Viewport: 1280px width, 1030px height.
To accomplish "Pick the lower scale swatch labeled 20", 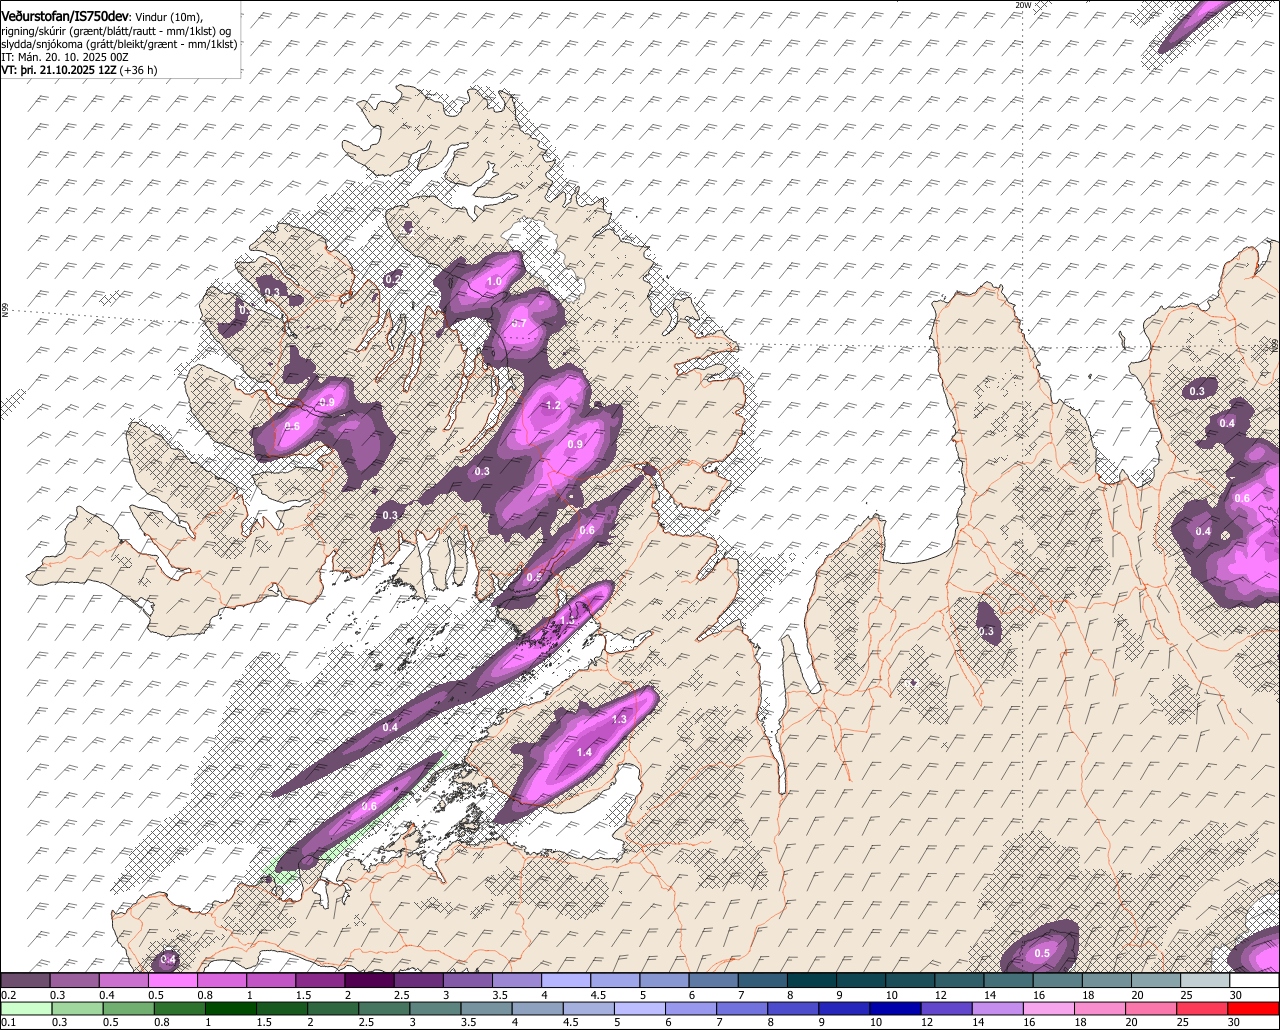I will (1153, 1008).
